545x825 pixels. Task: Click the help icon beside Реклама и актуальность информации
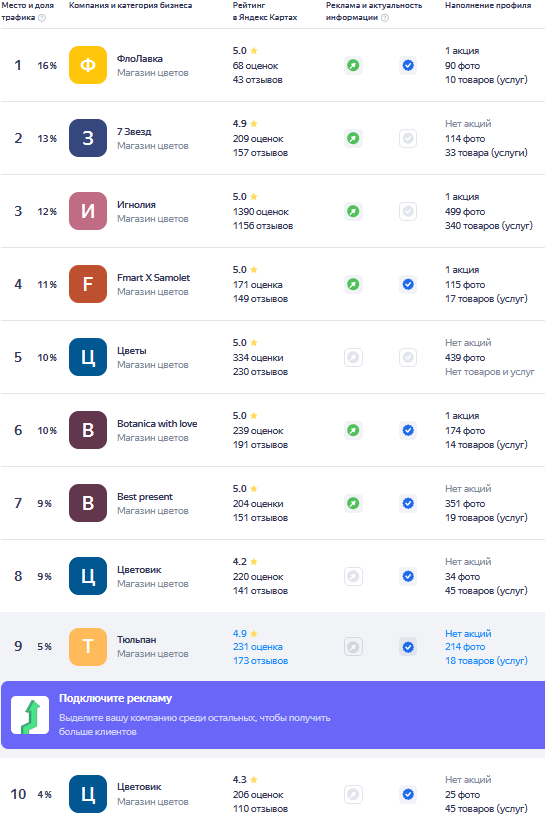coord(385,18)
